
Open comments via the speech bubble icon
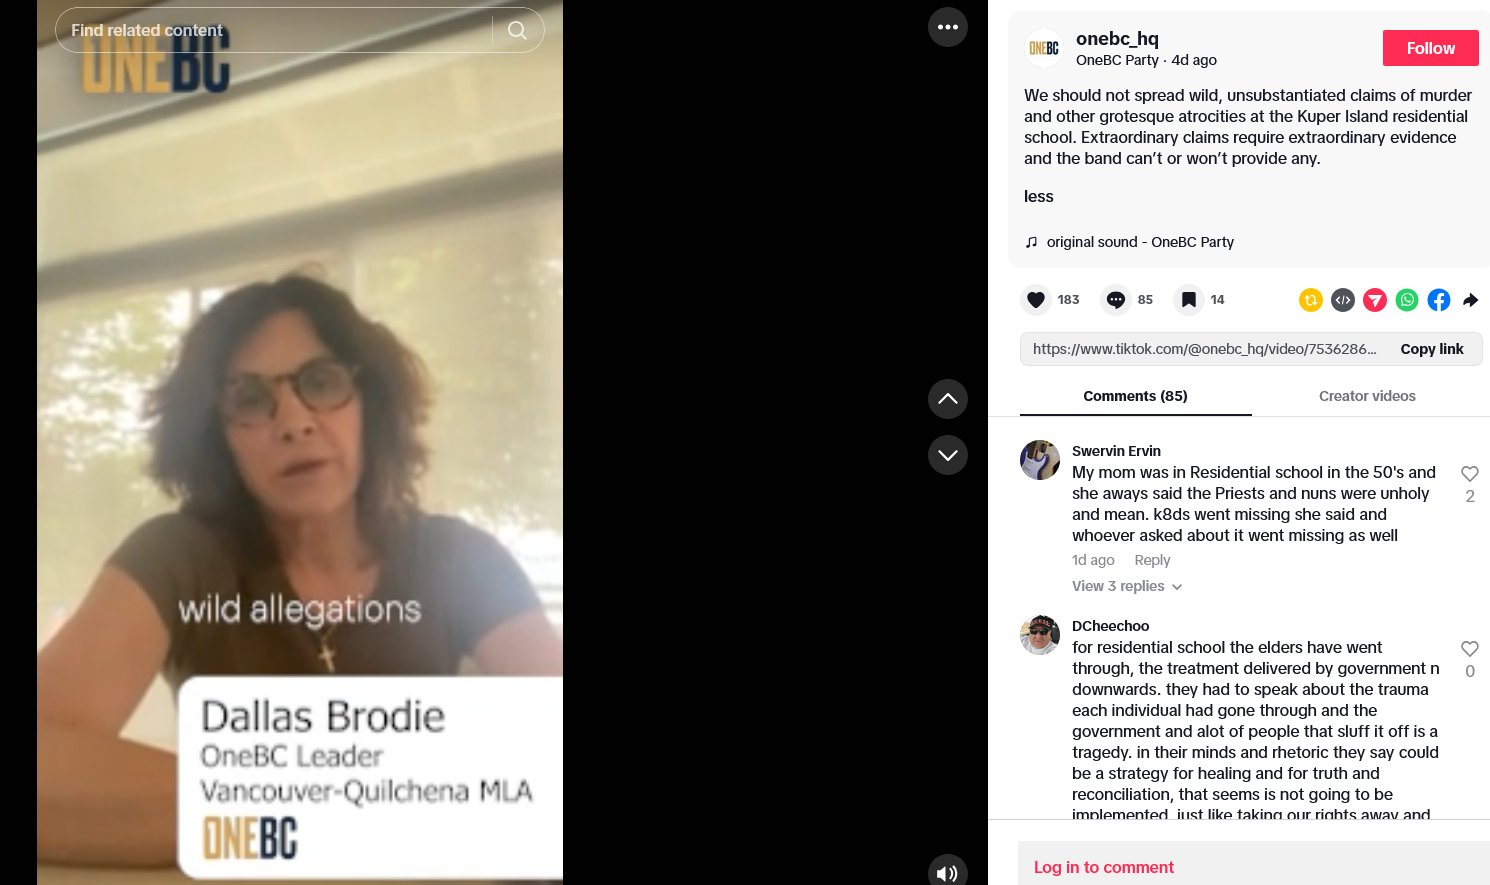click(1116, 300)
